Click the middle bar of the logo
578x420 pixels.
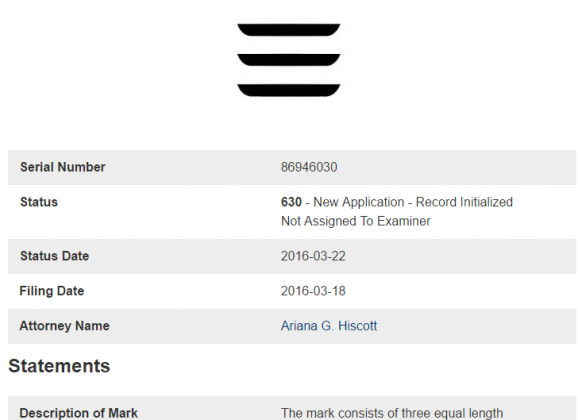tap(289, 60)
